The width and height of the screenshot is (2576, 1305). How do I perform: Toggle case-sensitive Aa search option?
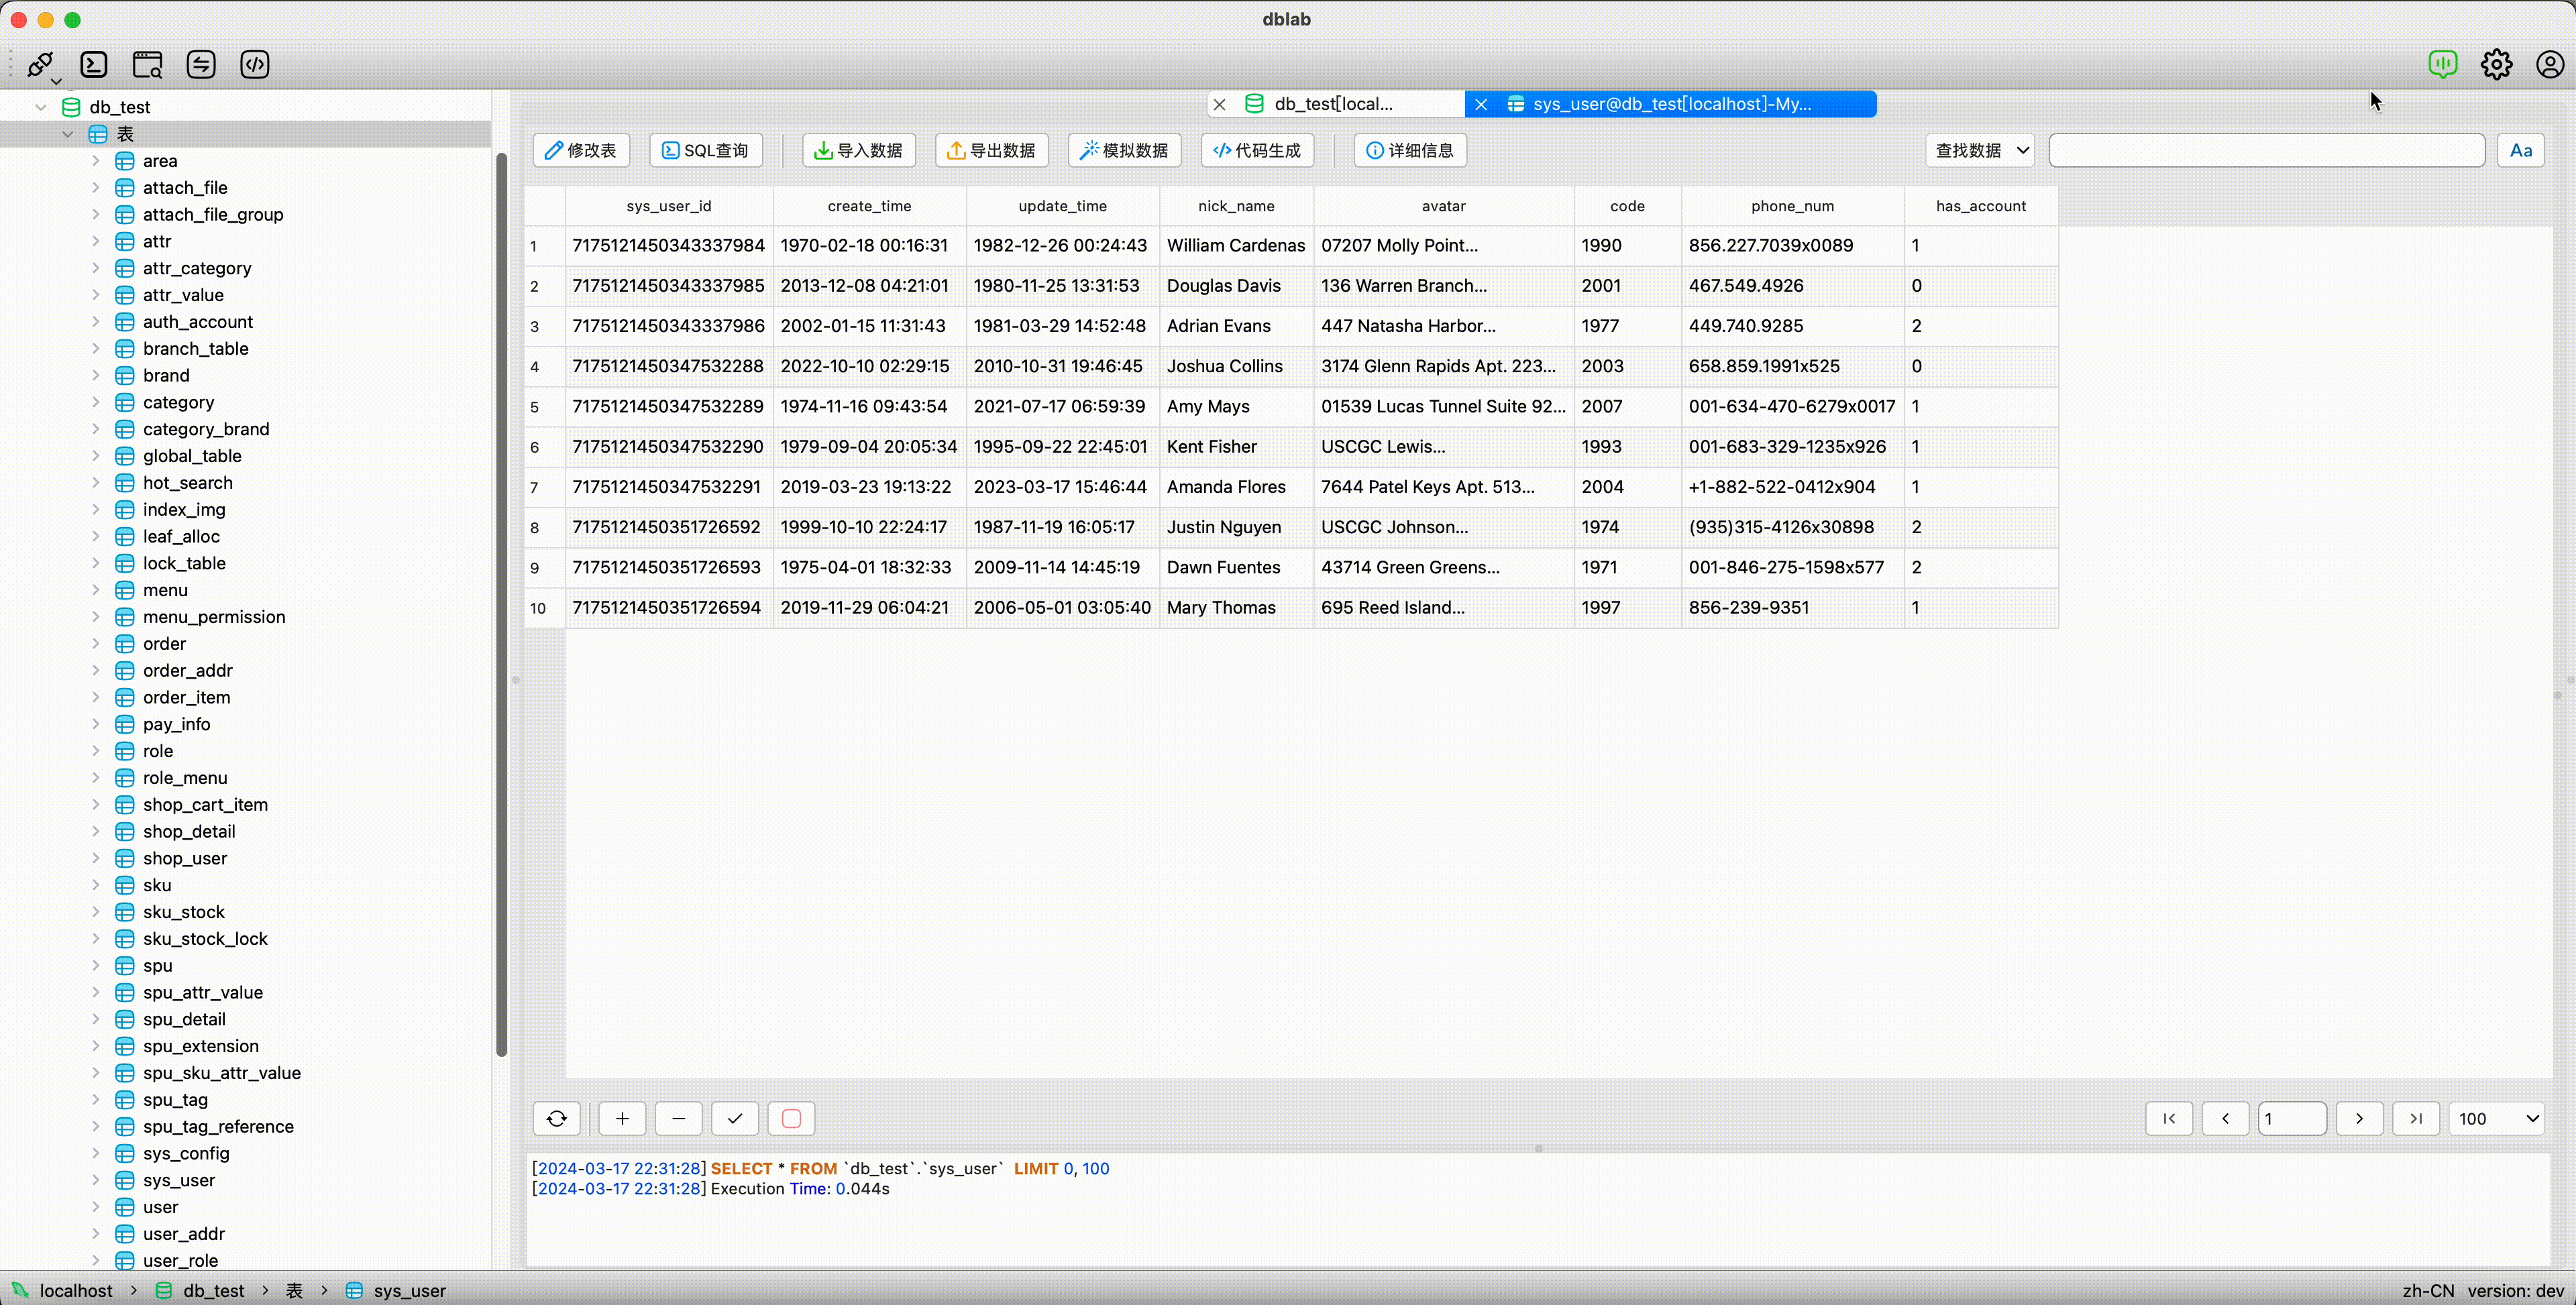point(2521,150)
